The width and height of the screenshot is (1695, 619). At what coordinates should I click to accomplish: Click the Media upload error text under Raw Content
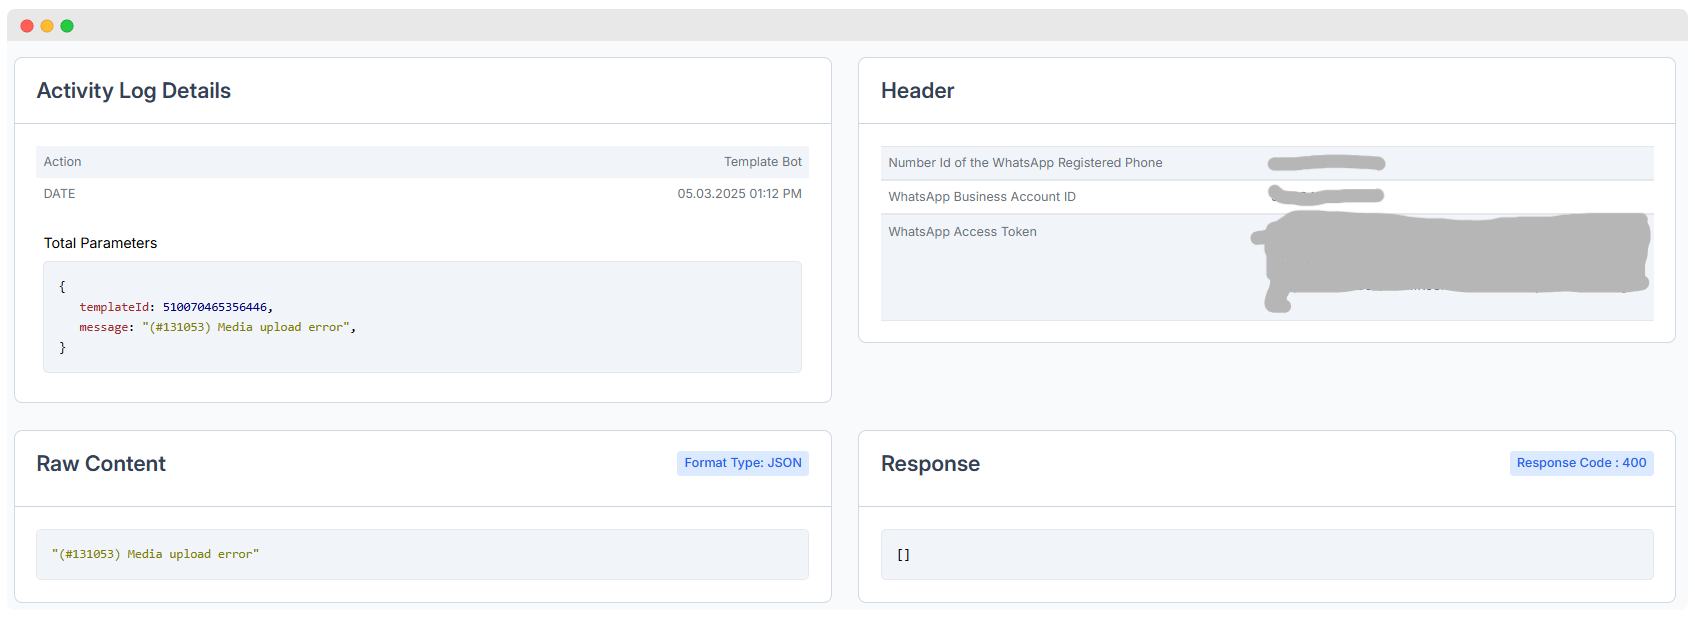155,554
